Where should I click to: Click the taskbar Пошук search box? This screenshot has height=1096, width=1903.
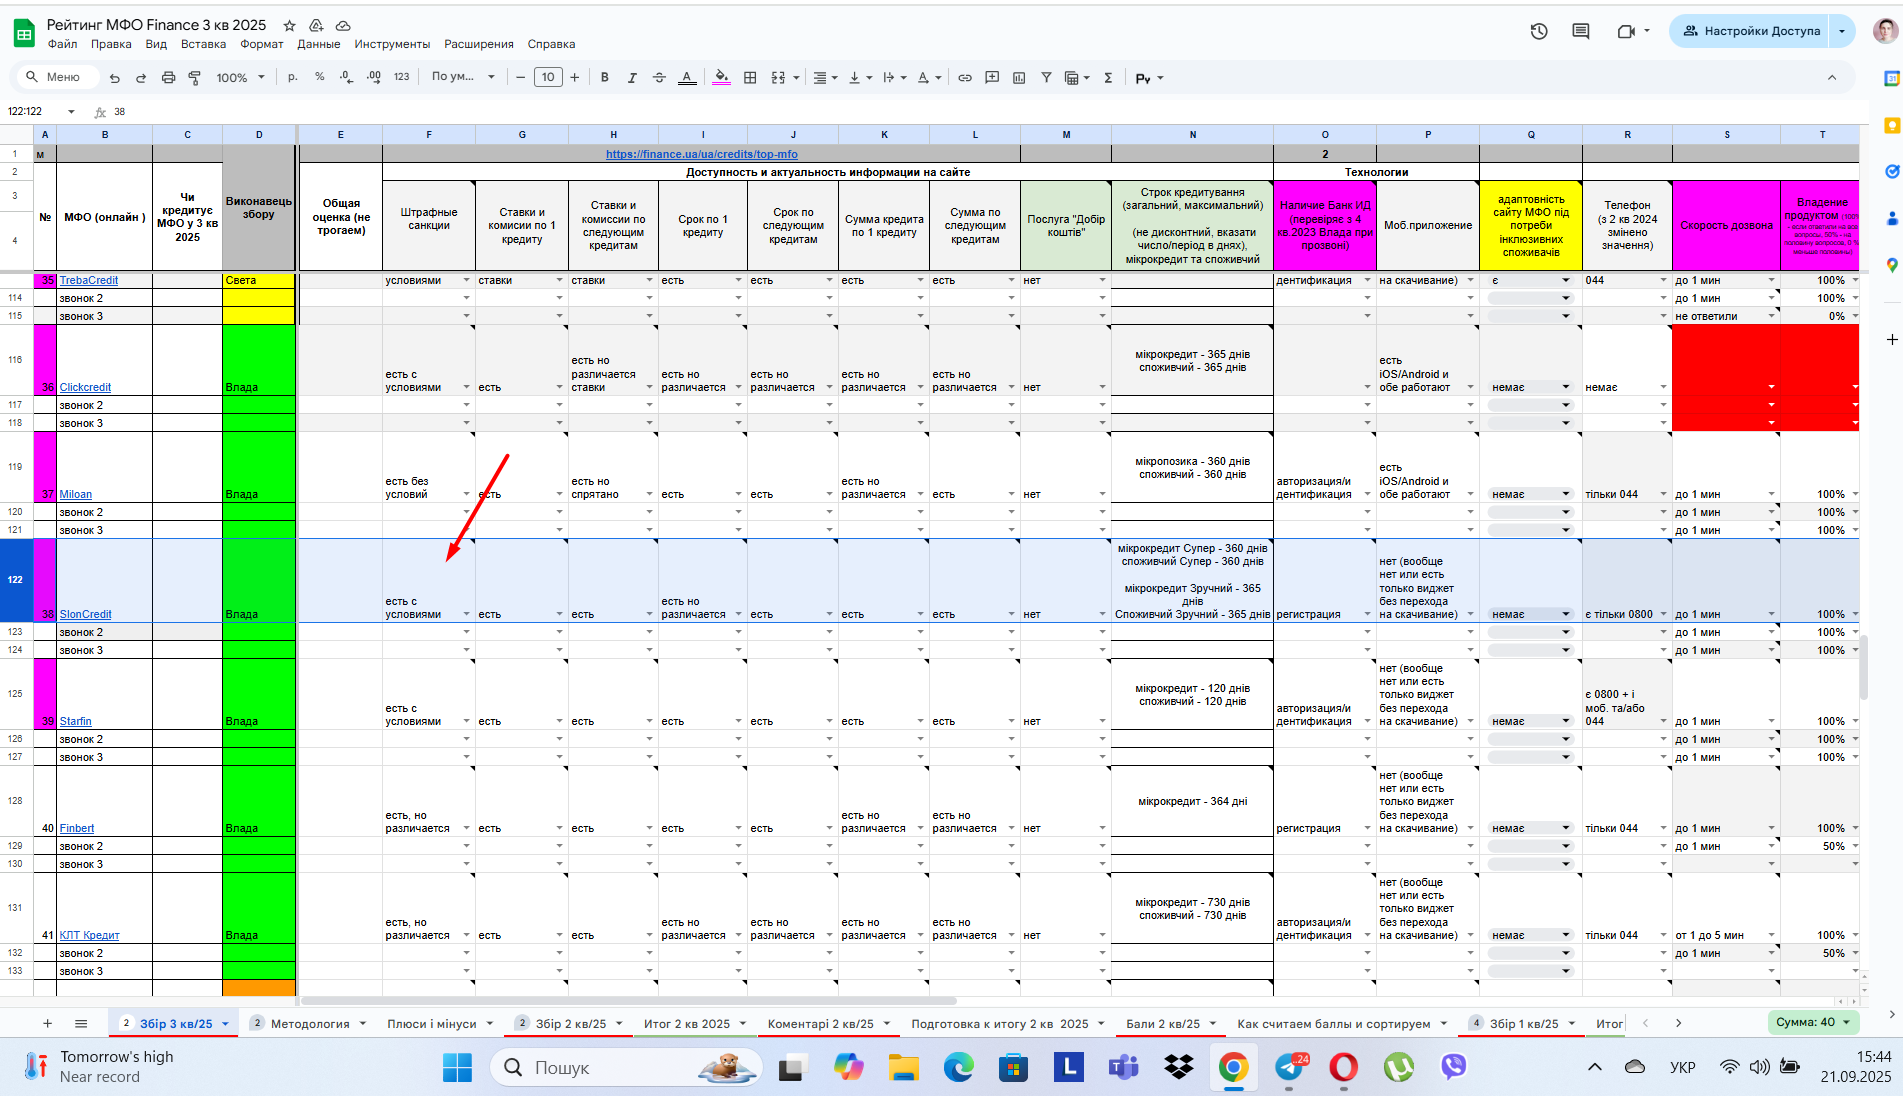[626, 1068]
